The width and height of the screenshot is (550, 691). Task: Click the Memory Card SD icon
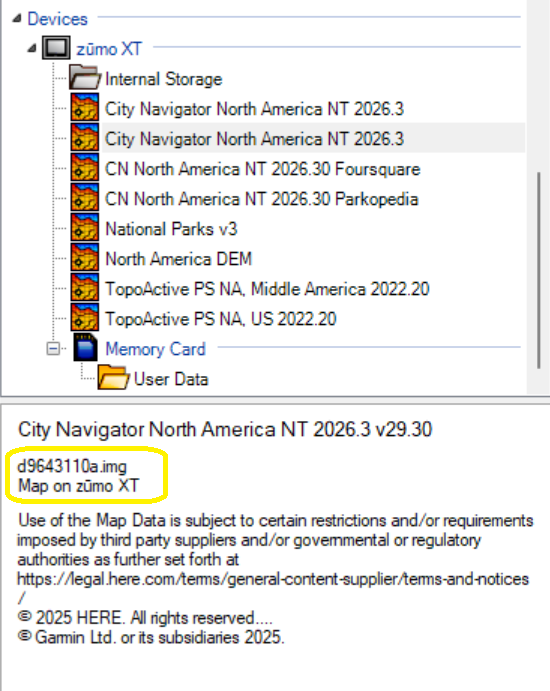click(85, 348)
